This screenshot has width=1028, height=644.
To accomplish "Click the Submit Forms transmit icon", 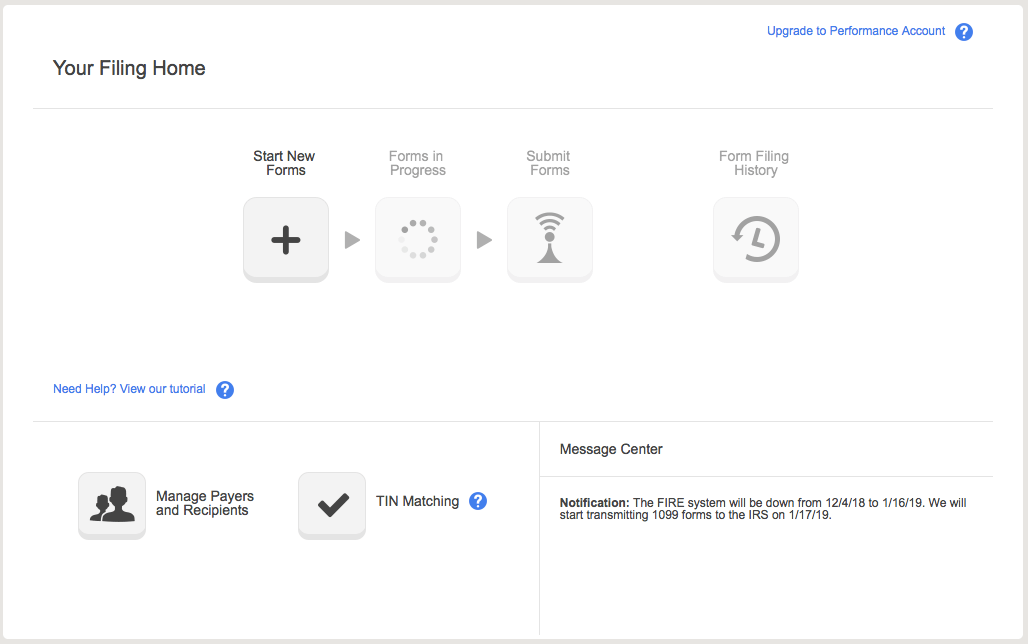I will point(550,239).
